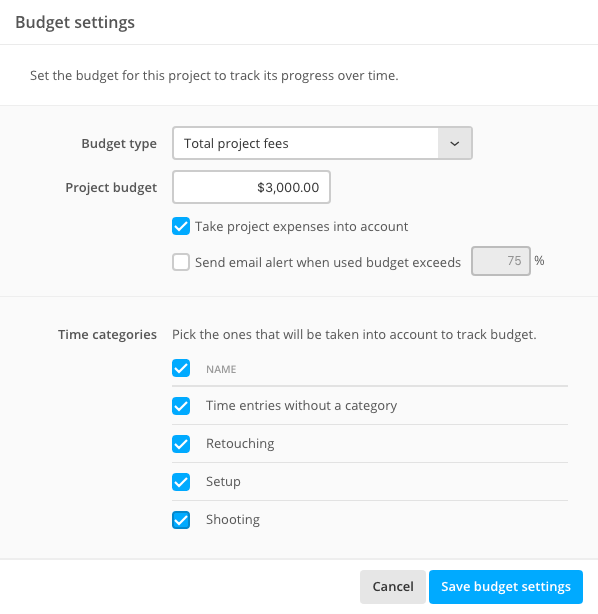Uncheck the Setup category checkbox
The height and width of the screenshot is (614, 598).
click(x=181, y=482)
